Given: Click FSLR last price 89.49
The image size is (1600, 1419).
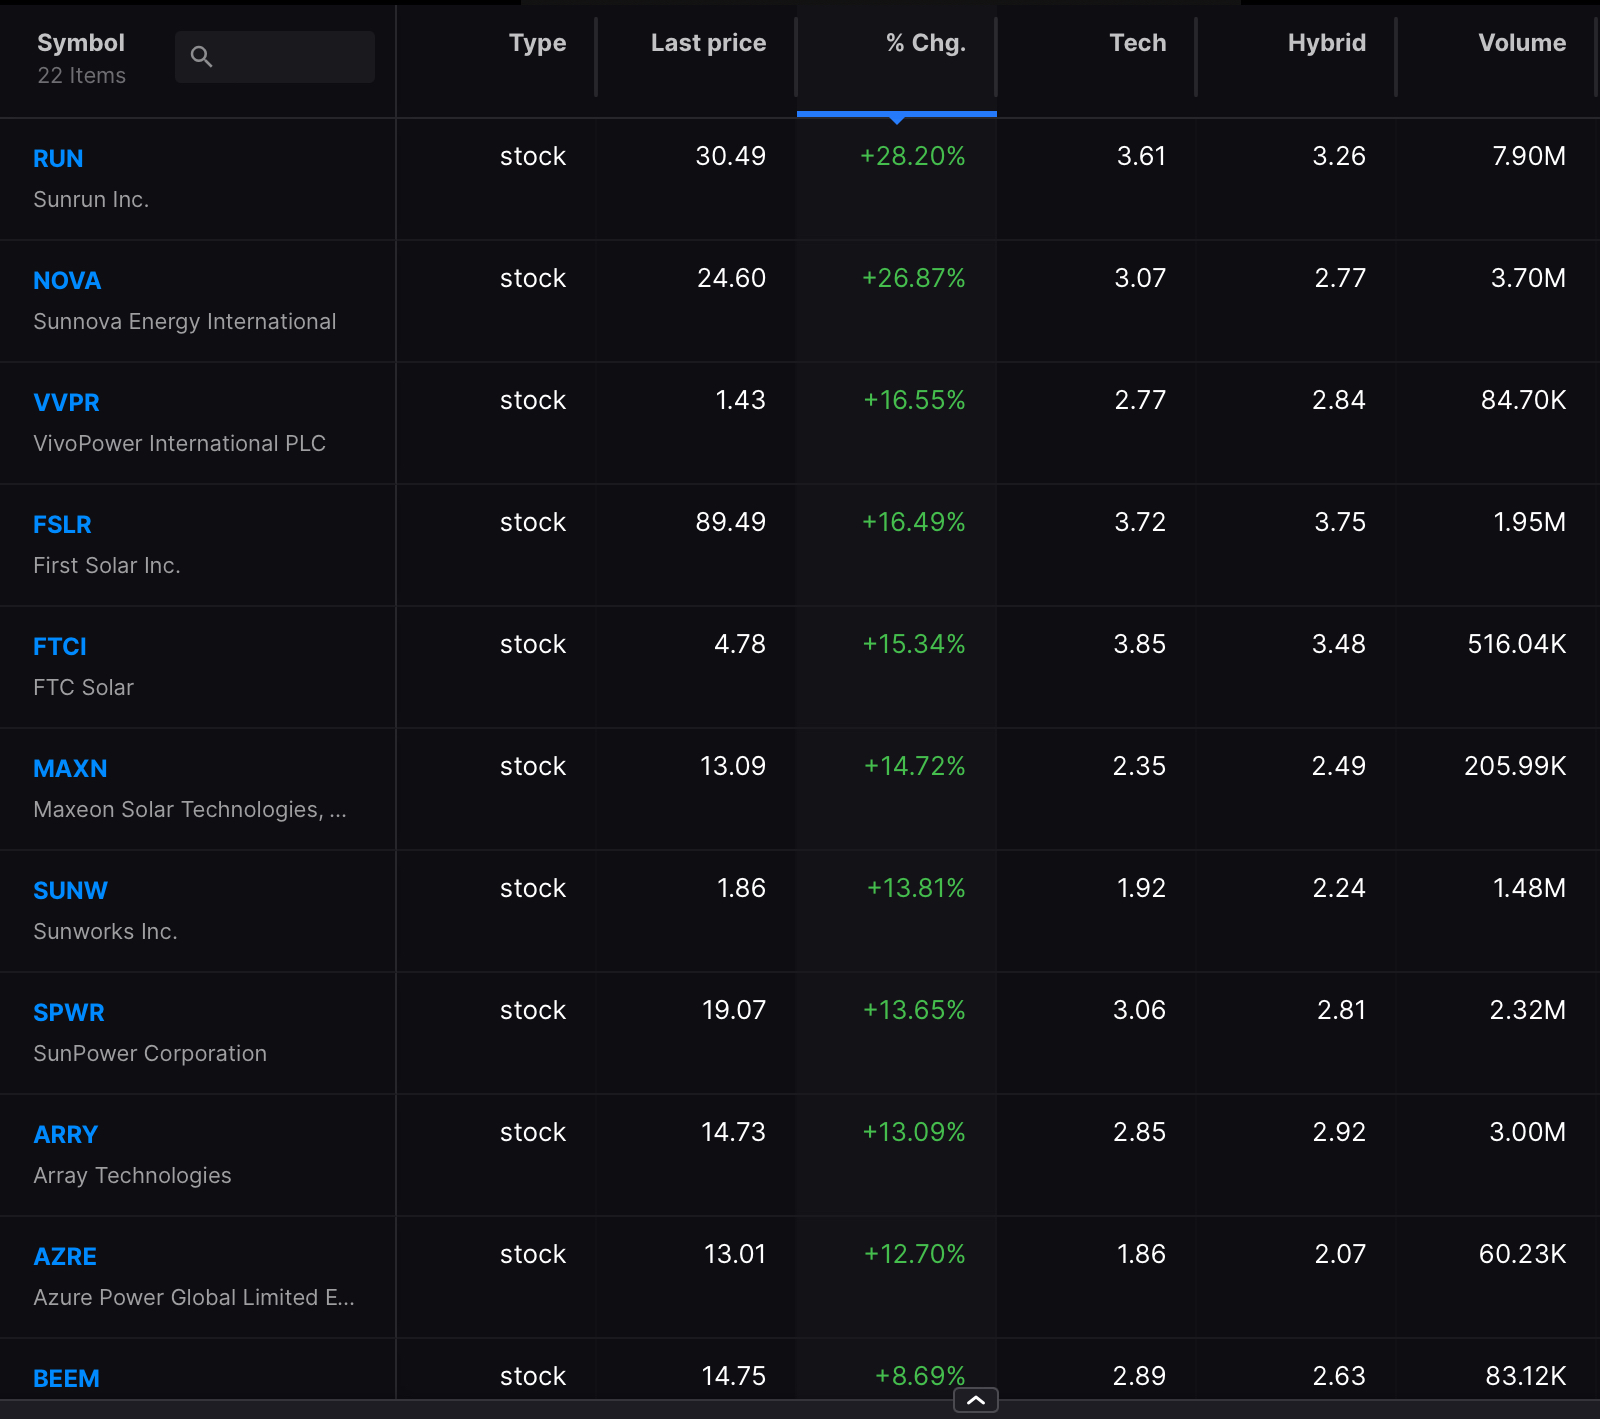Looking at the screenshot, I should pyautogui.click(x=731, y=523).
